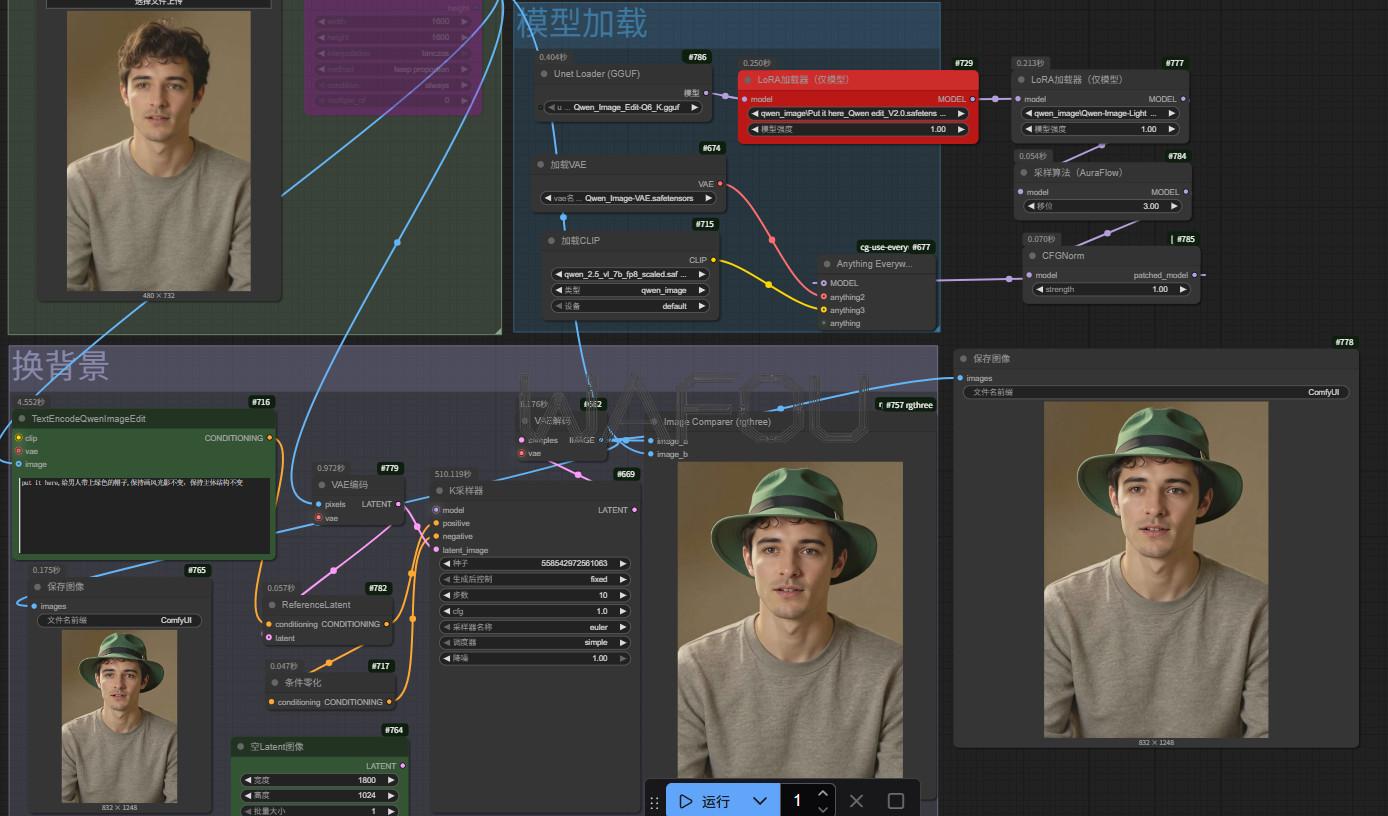Click right arrow on 步数 steps field
The height and width of the screenshot is (816, 1388).
click(624, 595)
